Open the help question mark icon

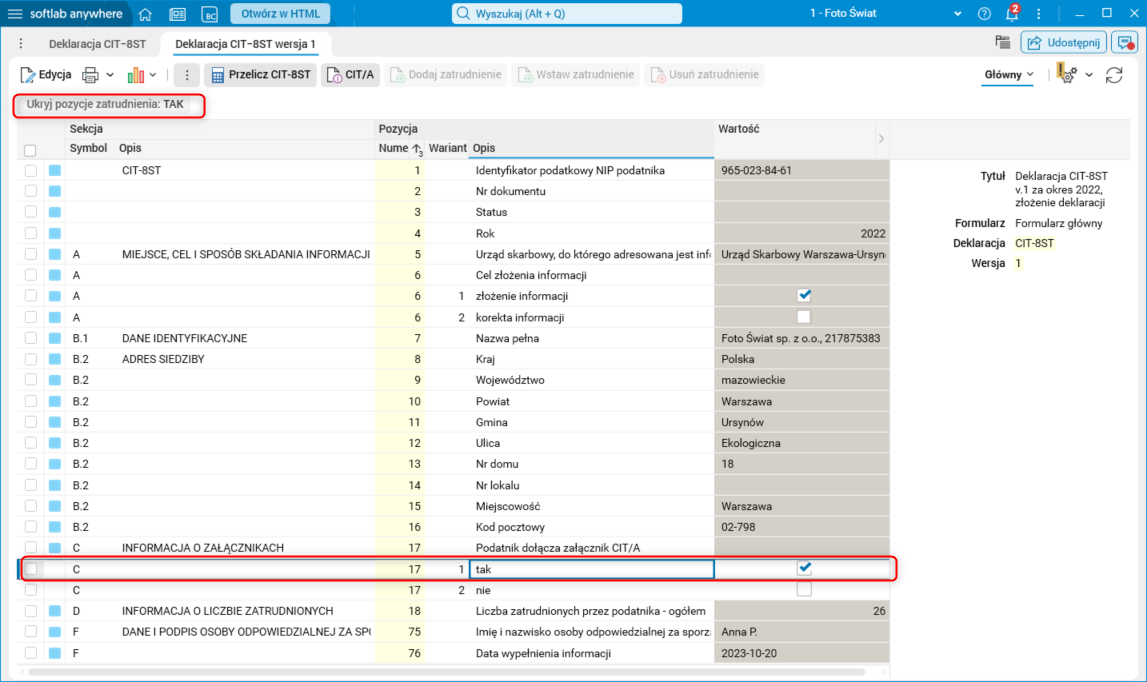(985, 14)
